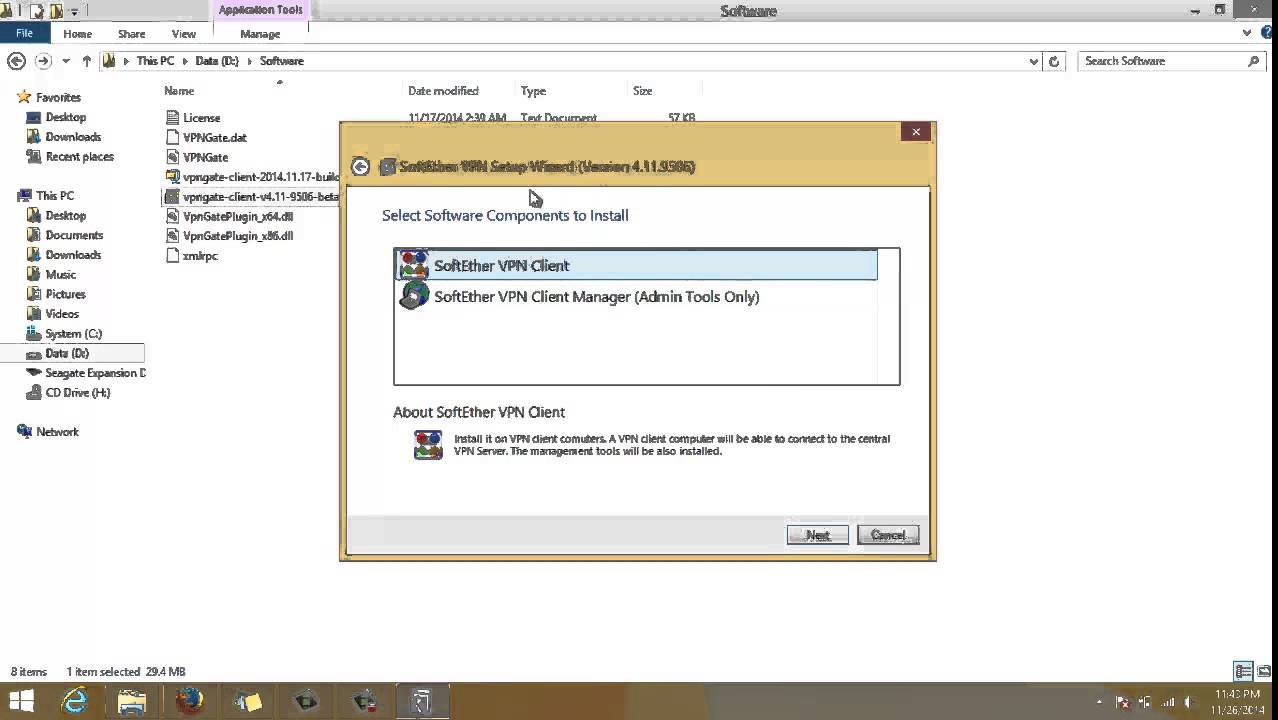Go up one folder level

click(x=87, y=61)
